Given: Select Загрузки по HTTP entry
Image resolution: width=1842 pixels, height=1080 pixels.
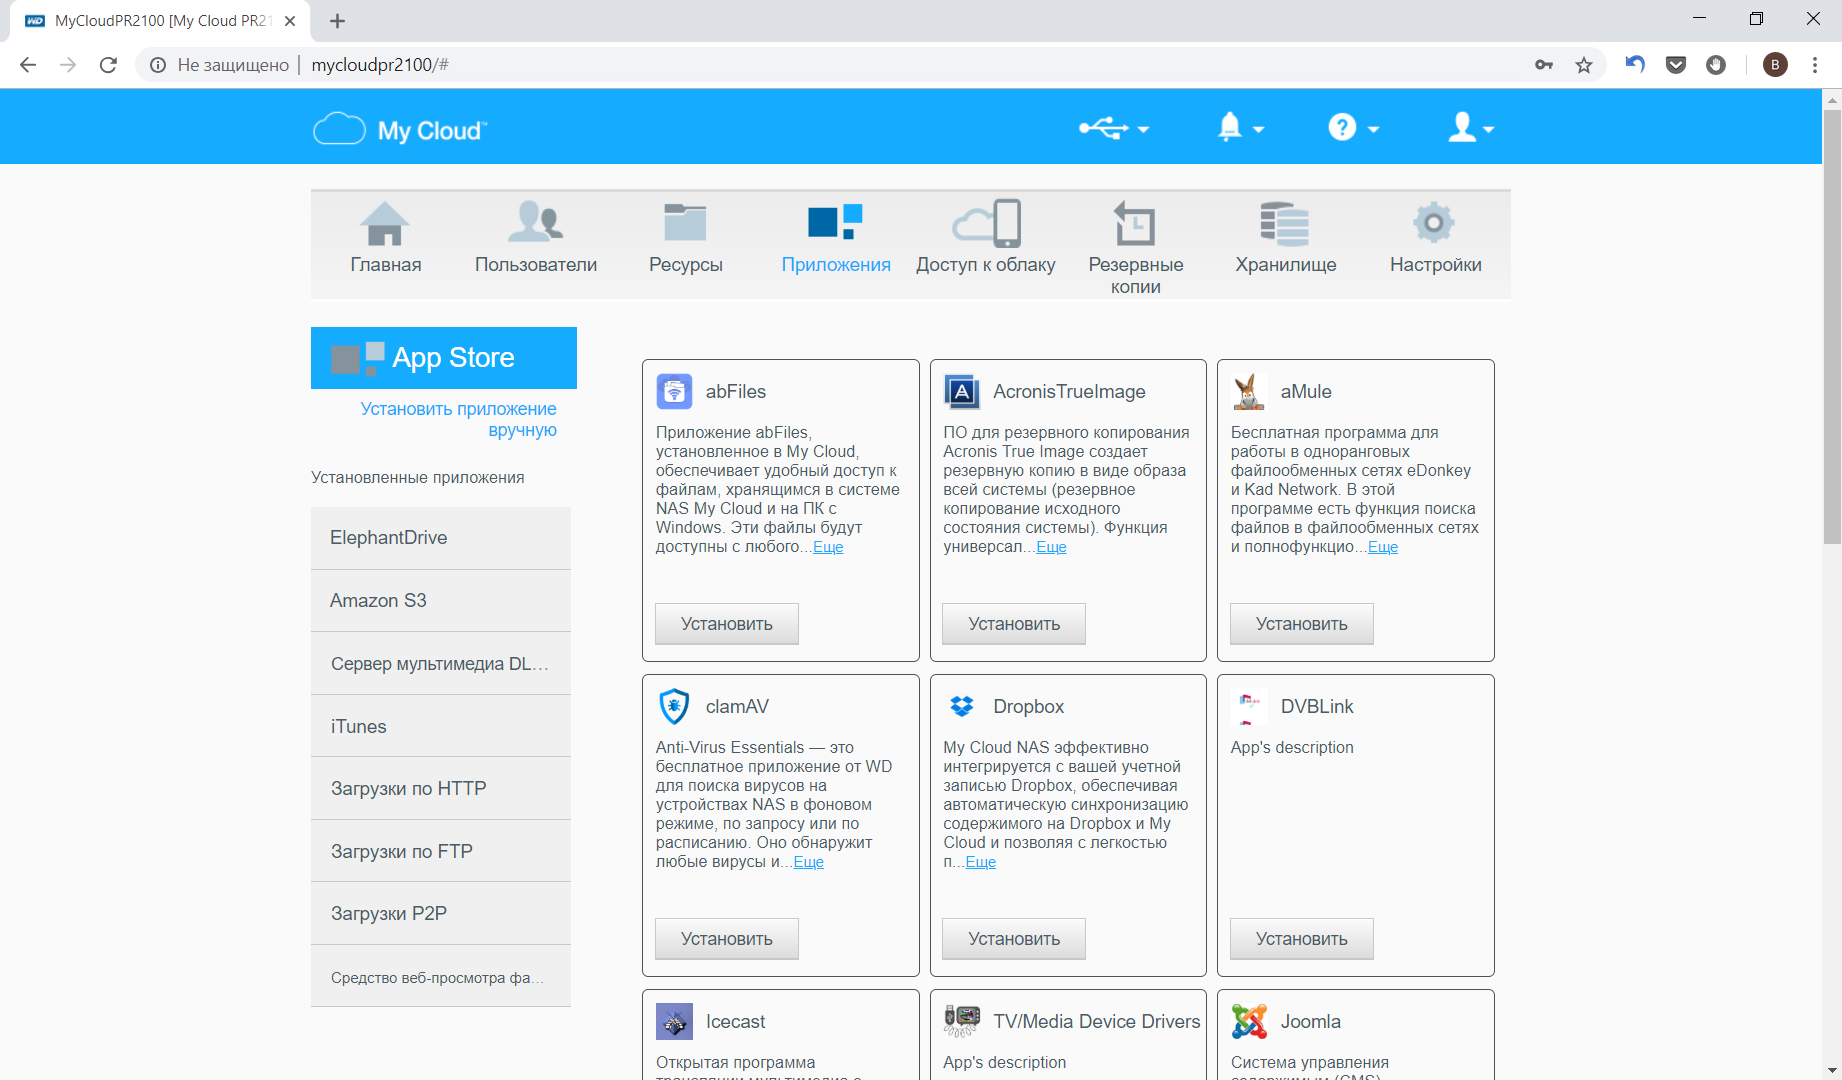Looking at the screenshot, I should [441, 789].
